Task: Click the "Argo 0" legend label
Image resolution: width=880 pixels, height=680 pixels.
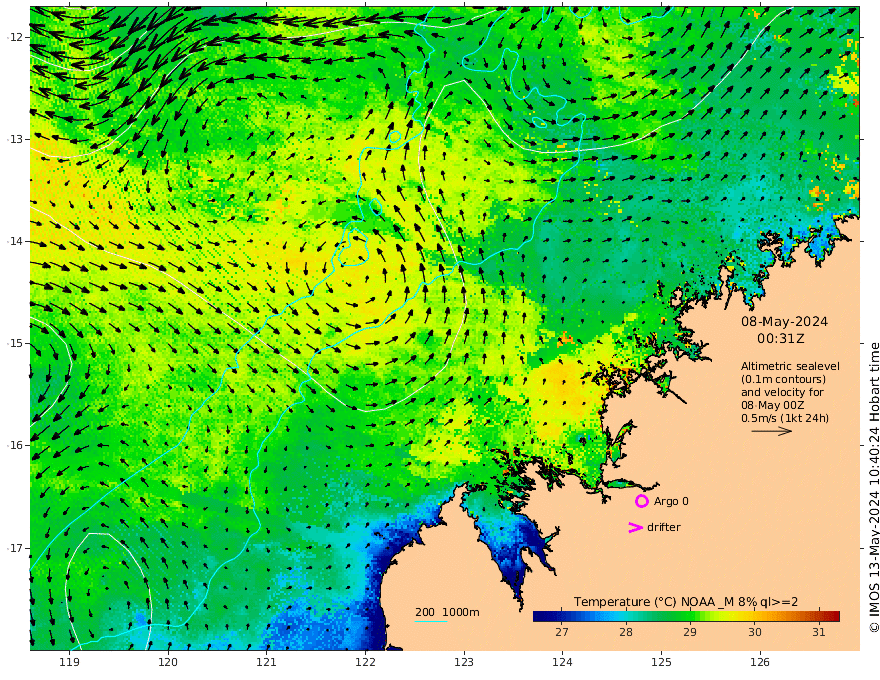Action: (671, 501)
